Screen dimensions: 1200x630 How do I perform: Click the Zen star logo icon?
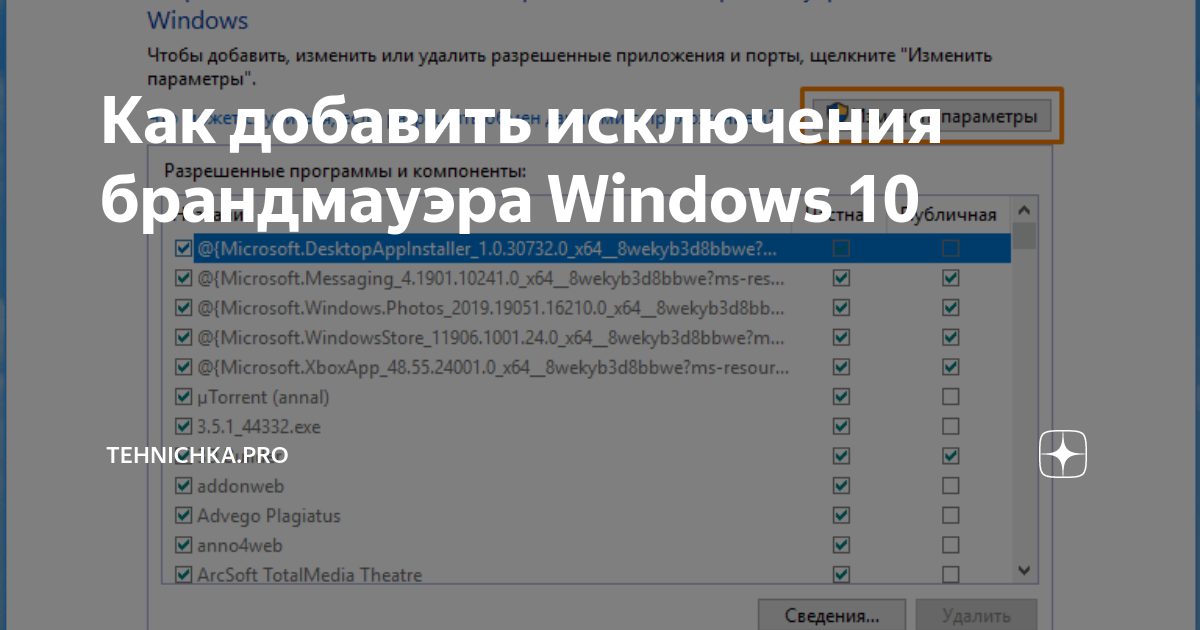1063,455
